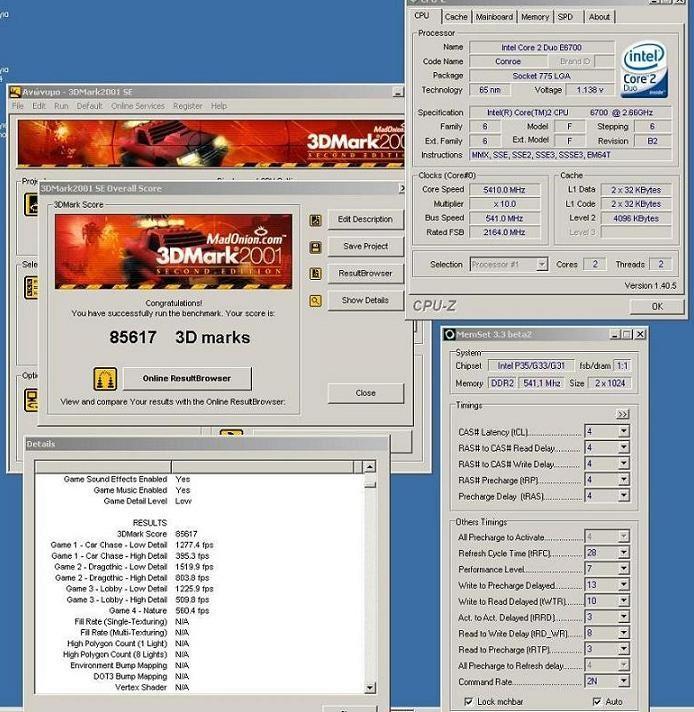Click the yellow Online ResultBrowser icon
694x712 pixels.
click(x=105, y=379)
